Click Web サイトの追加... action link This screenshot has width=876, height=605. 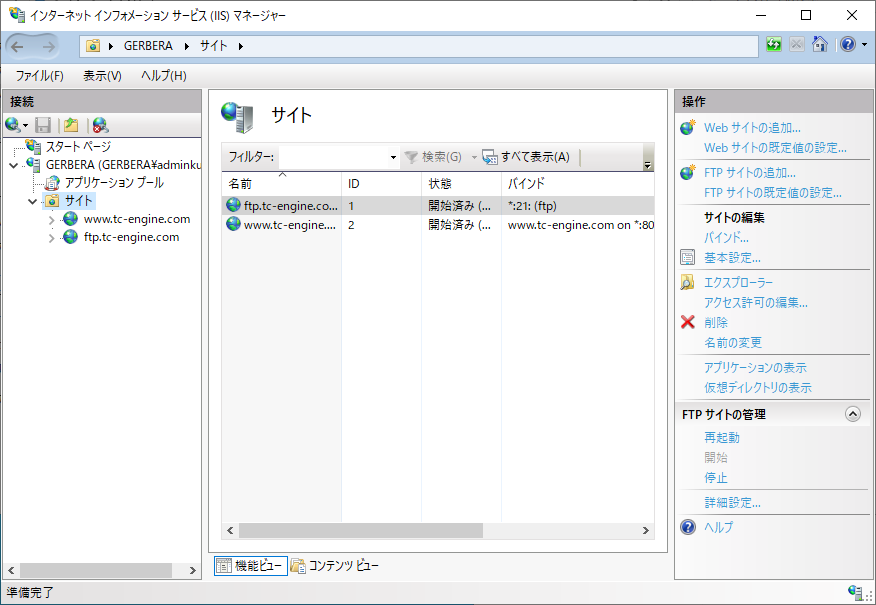tap(752, 128)
